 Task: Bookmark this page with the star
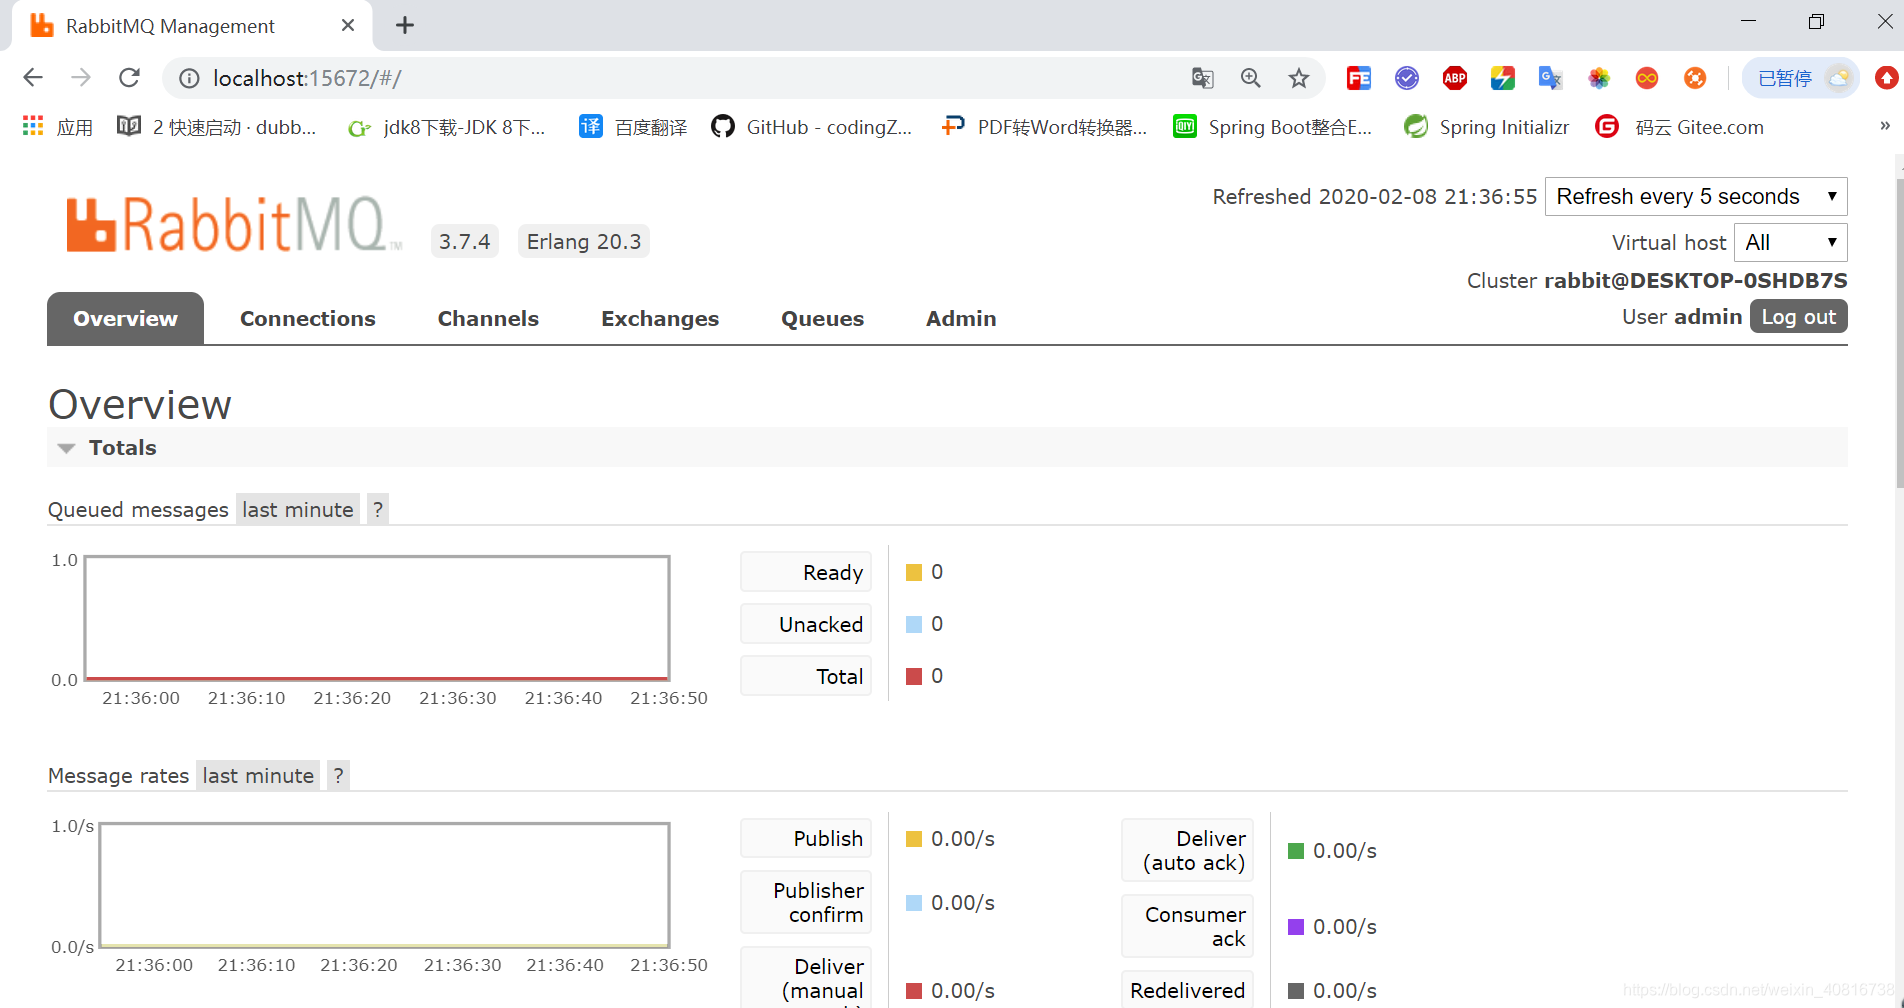point(1298,78)
